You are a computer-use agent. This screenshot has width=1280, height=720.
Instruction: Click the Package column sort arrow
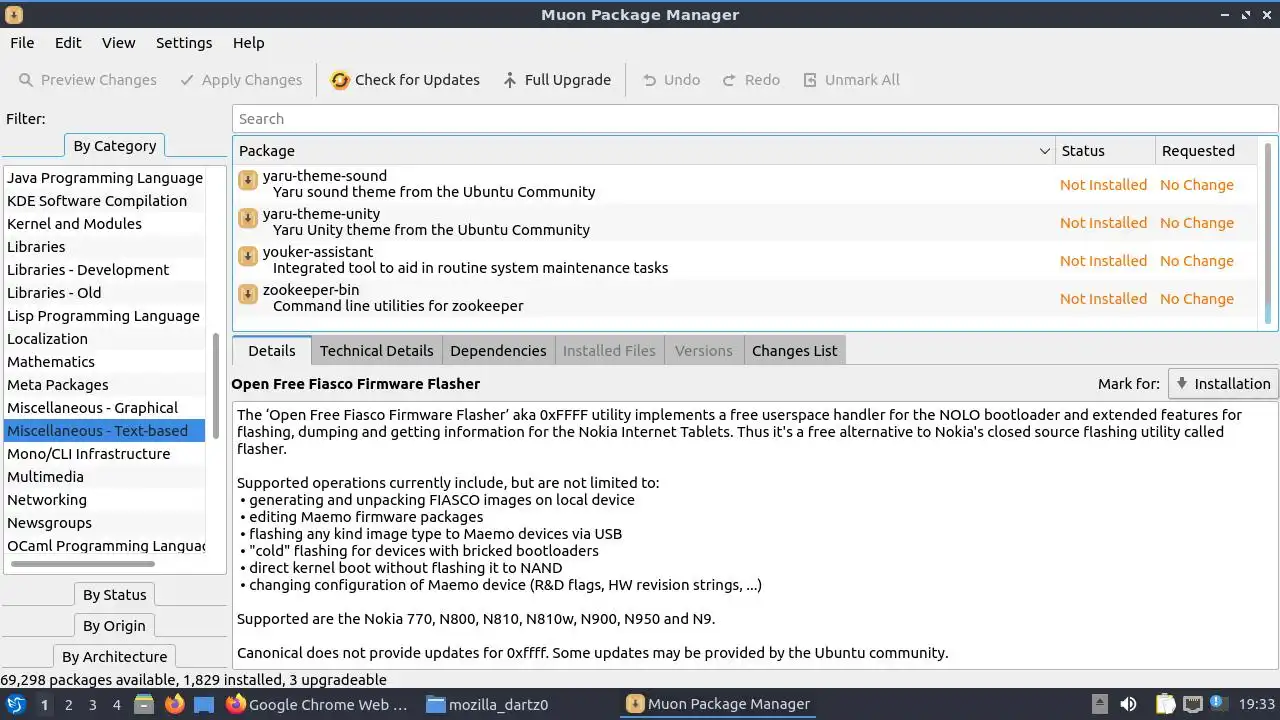click(1044, 151)
